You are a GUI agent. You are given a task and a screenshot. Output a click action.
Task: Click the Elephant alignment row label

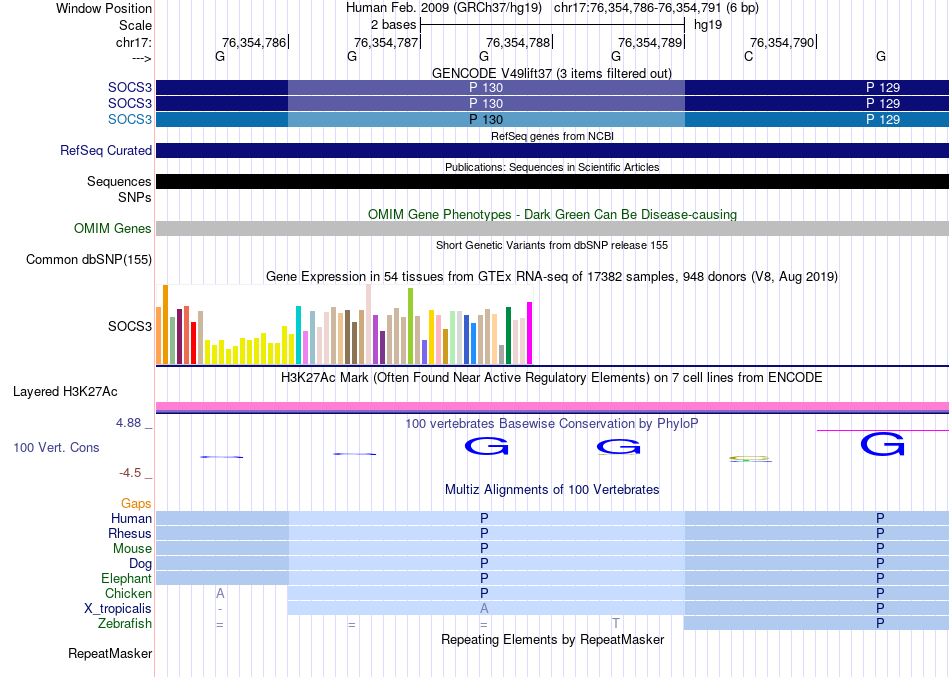point(127,578)
